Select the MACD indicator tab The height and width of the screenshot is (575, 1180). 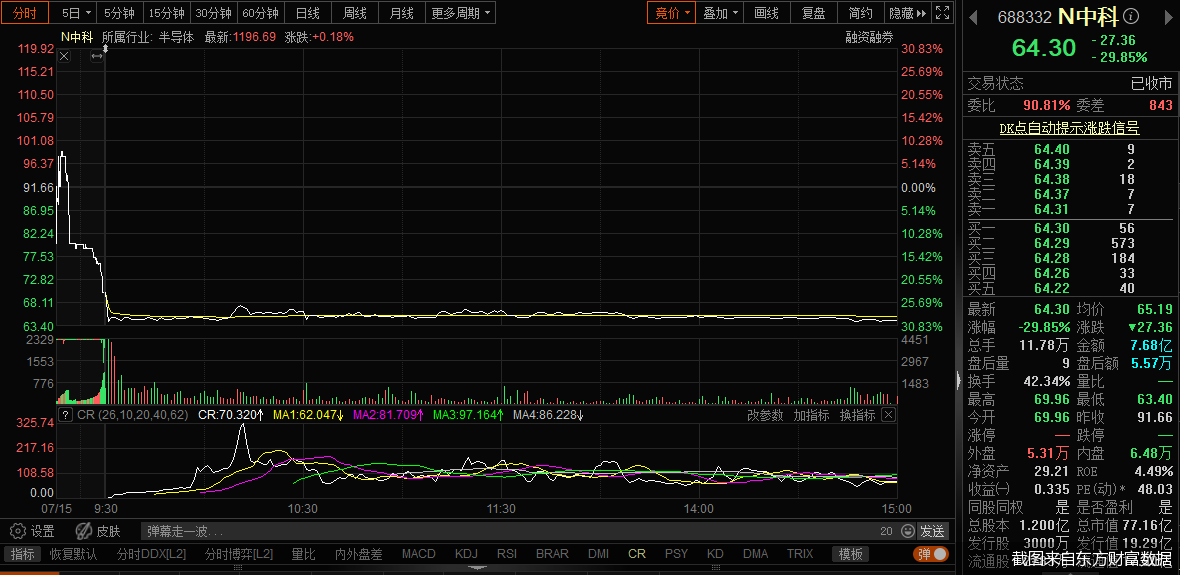coord(419,554)
